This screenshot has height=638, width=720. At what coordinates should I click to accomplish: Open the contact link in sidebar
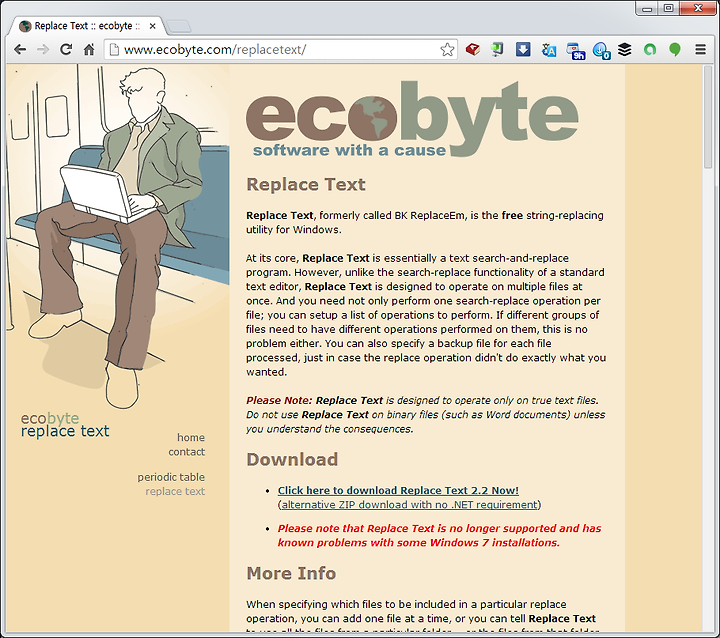click(x=186, y=452)
